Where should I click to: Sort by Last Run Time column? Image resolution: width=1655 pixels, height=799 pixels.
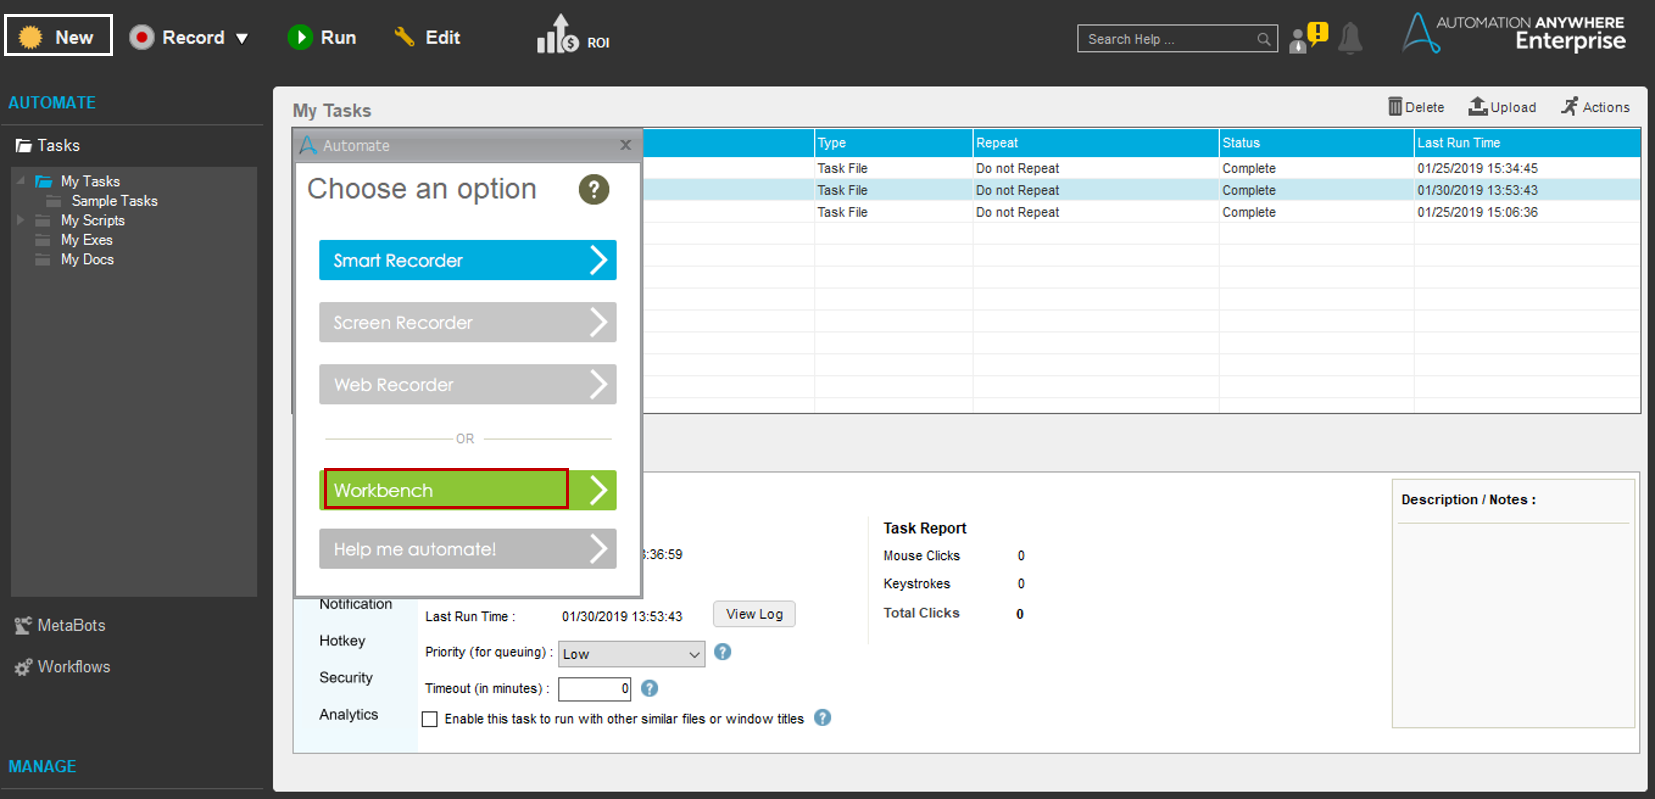[x=1527, y=143]
